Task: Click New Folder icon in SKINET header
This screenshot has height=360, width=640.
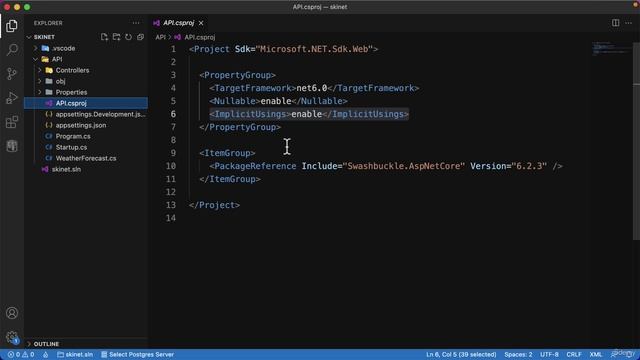Action: tap(116, 37)
